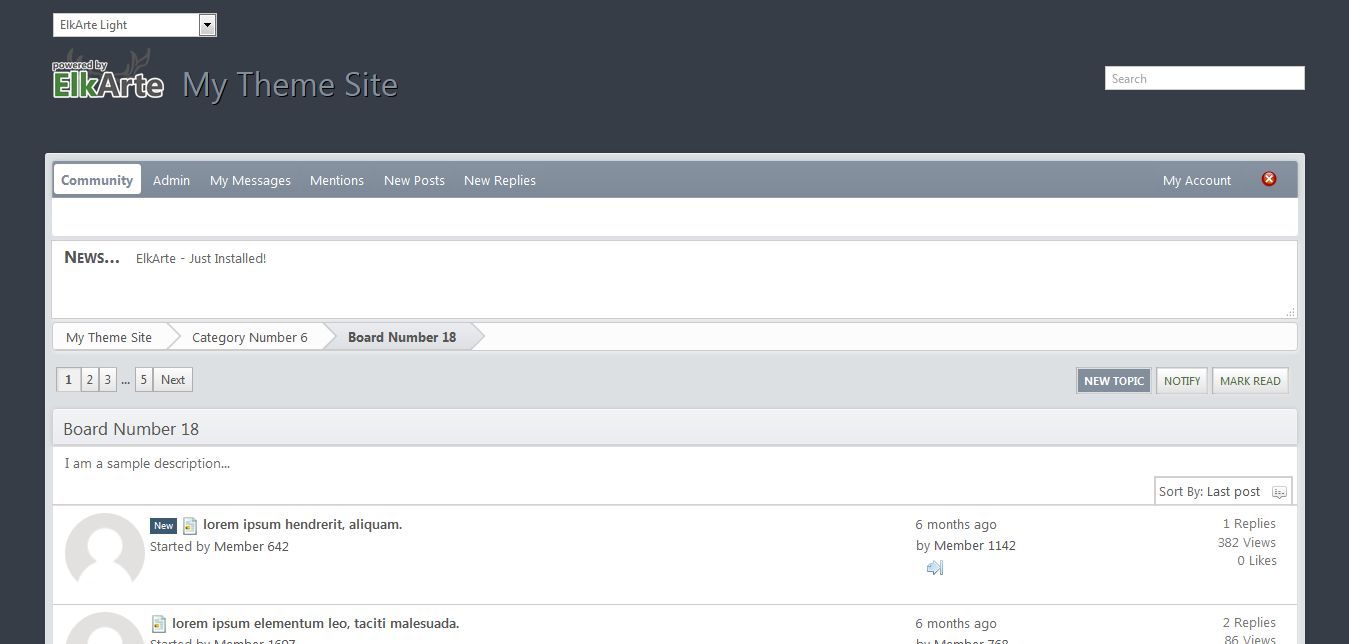Open the Sort By Last post dropdown
1349x644 pixels.
coord(1223,491)
